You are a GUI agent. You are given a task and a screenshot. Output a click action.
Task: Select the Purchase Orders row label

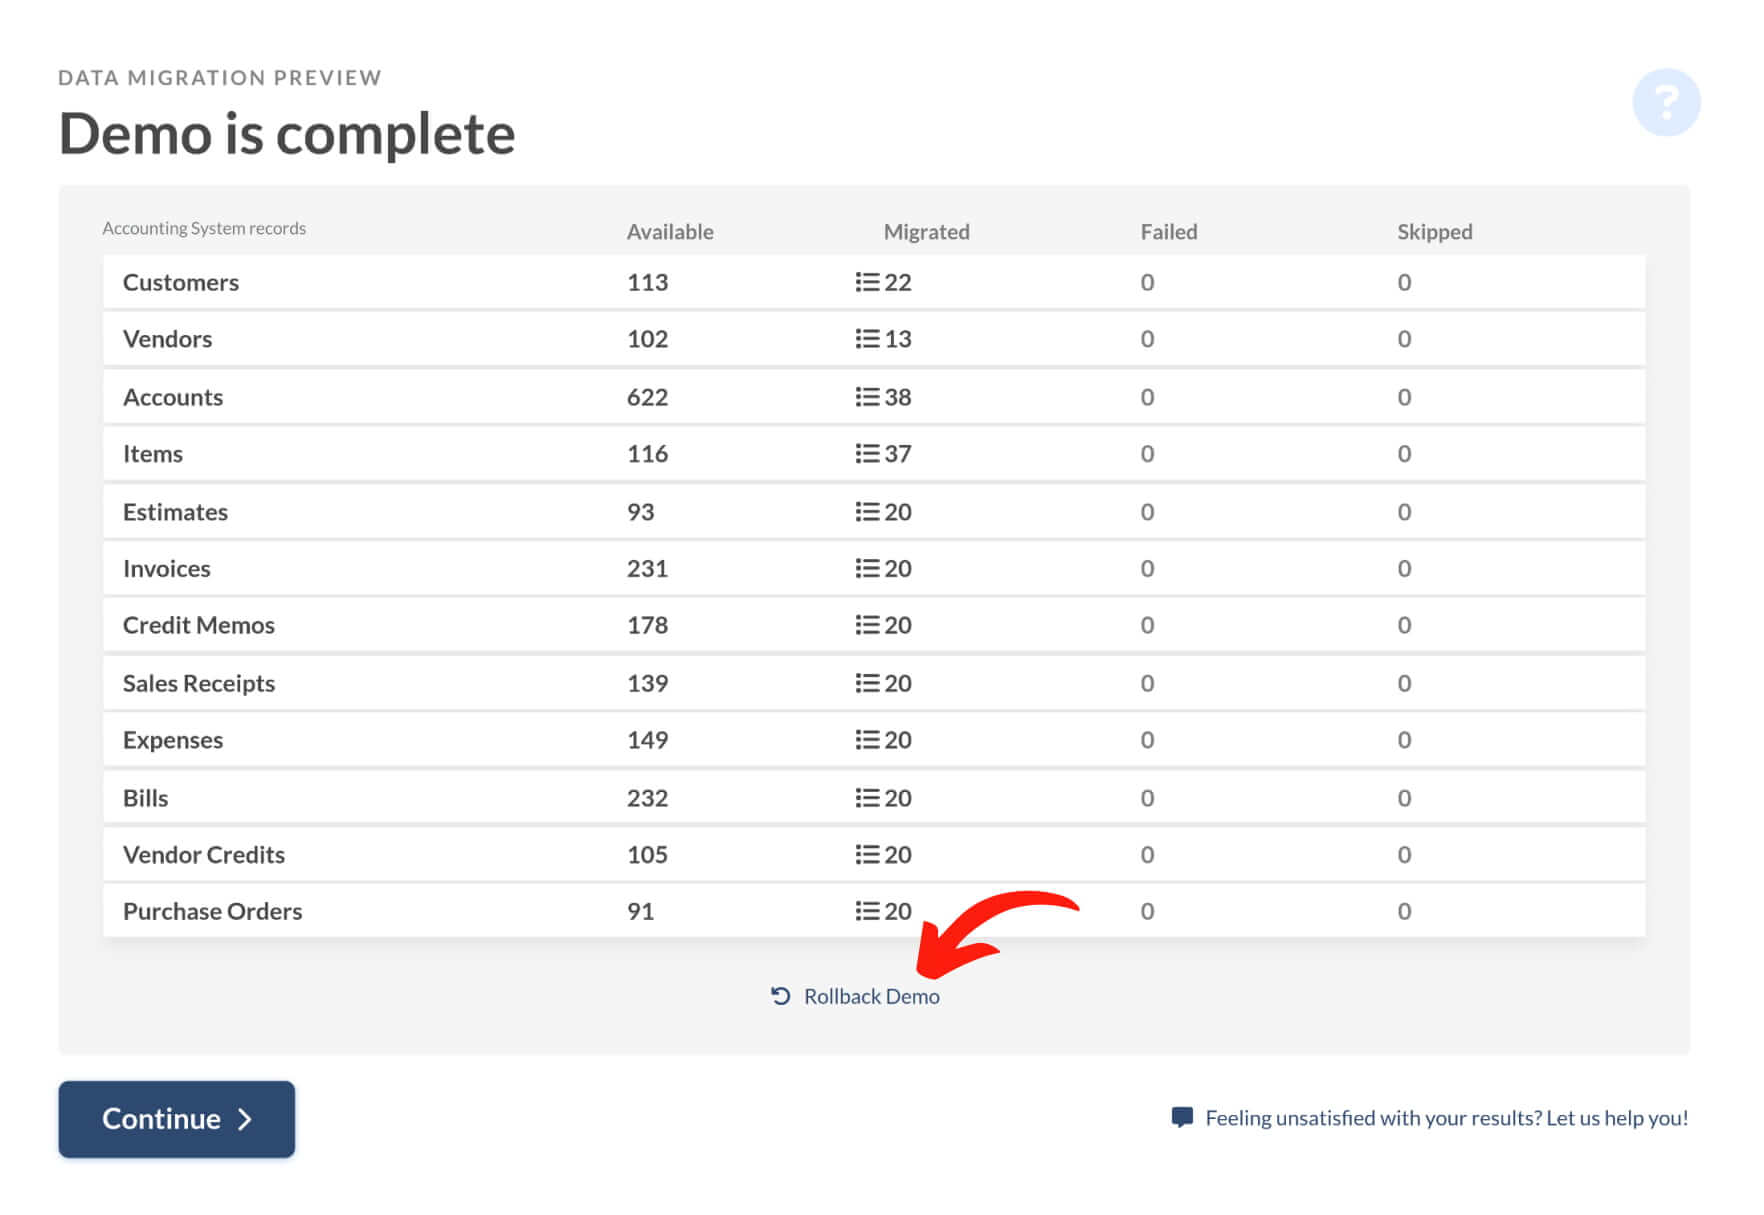(x=212, y=911)
